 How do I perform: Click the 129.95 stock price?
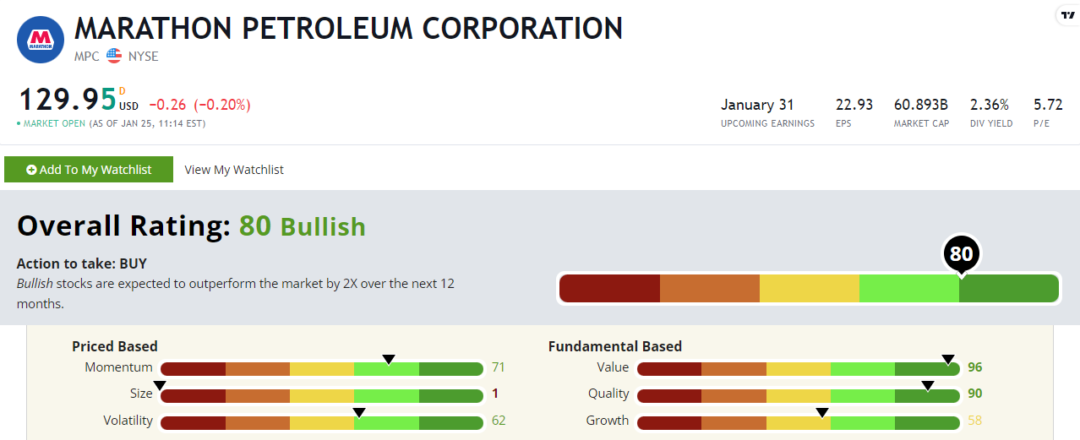(x=66, y=101)
